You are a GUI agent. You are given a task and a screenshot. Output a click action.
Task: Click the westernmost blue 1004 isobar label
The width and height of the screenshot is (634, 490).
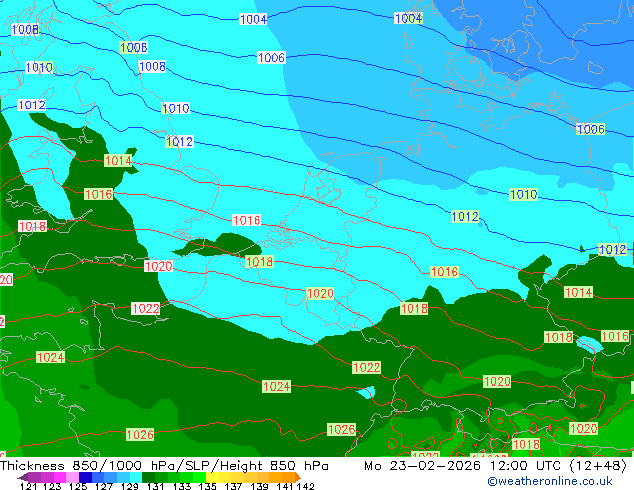254,19
